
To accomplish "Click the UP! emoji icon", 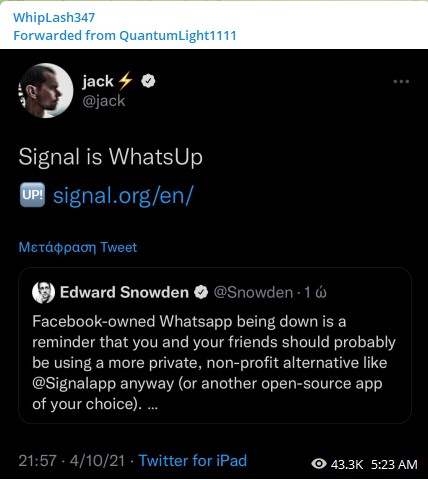I will [32, 195].
